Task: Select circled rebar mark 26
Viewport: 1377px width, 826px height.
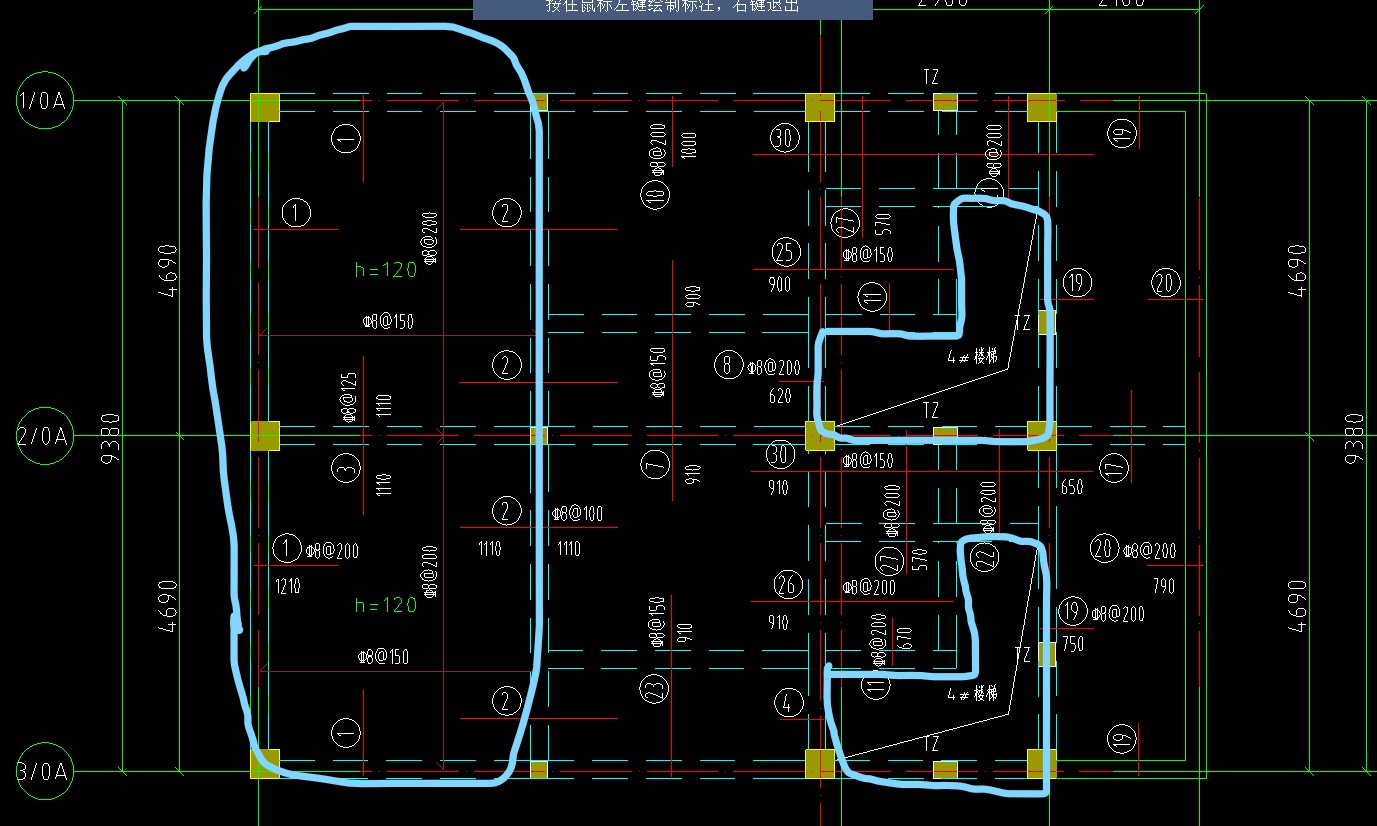Action: [x=788, y=584]
